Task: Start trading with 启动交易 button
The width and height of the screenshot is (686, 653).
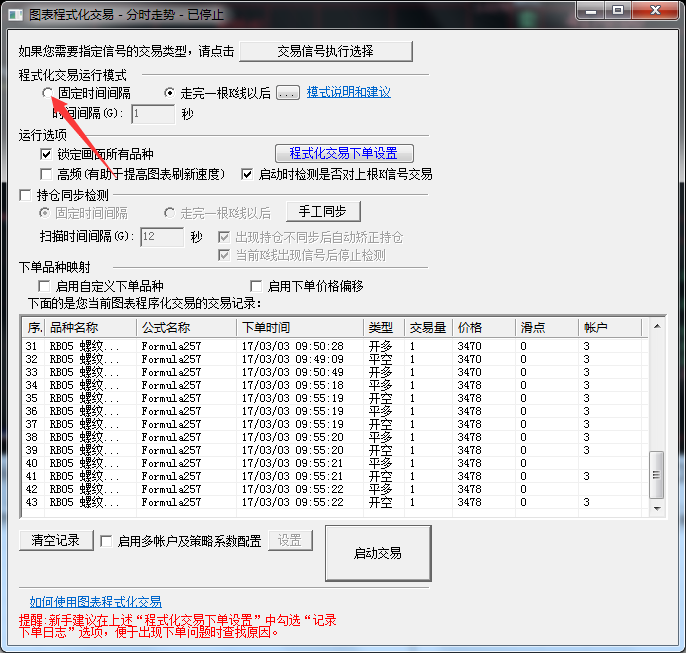Action: tap(378, 554)
